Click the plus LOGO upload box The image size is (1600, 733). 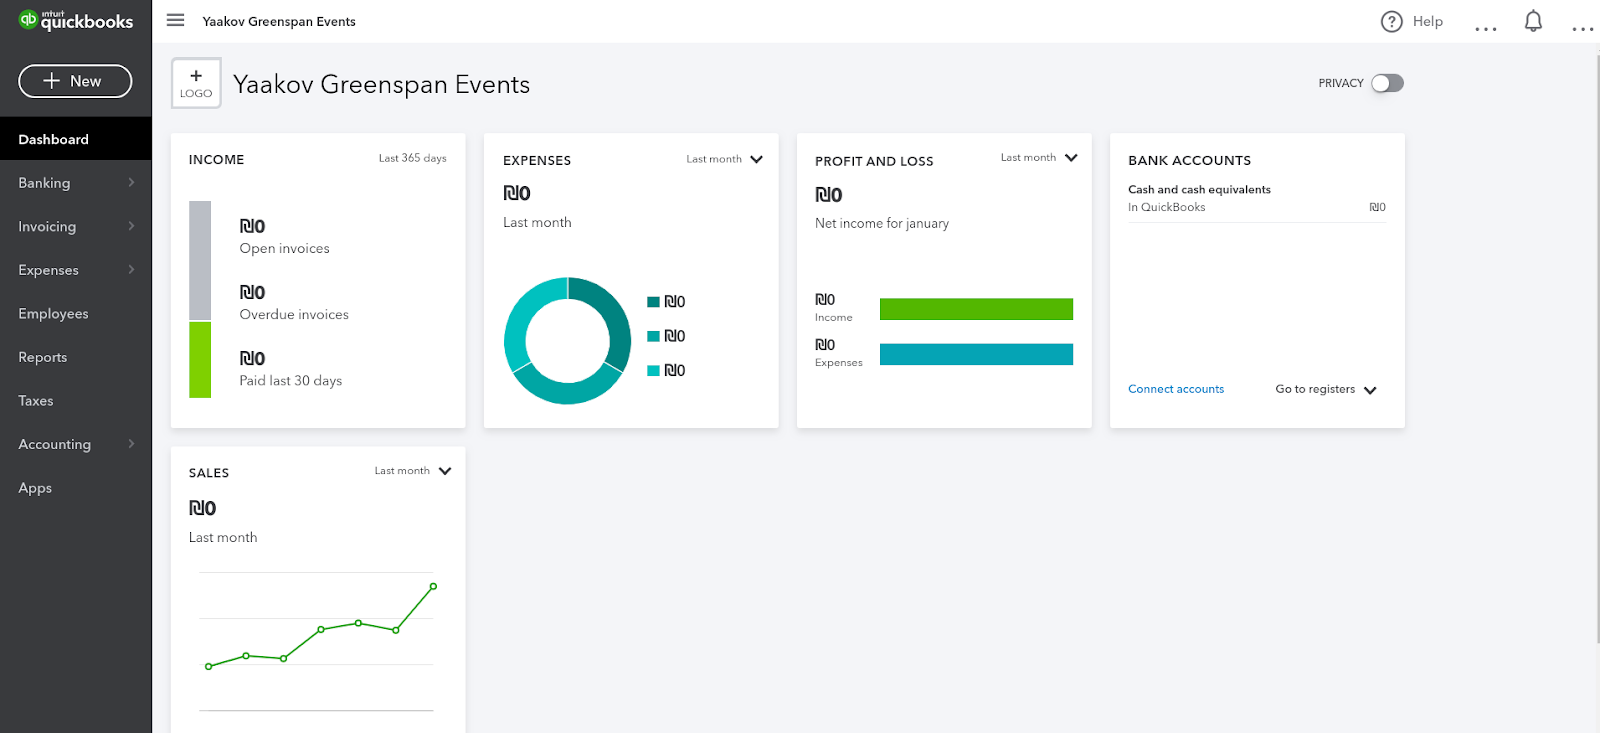[196, 83]
